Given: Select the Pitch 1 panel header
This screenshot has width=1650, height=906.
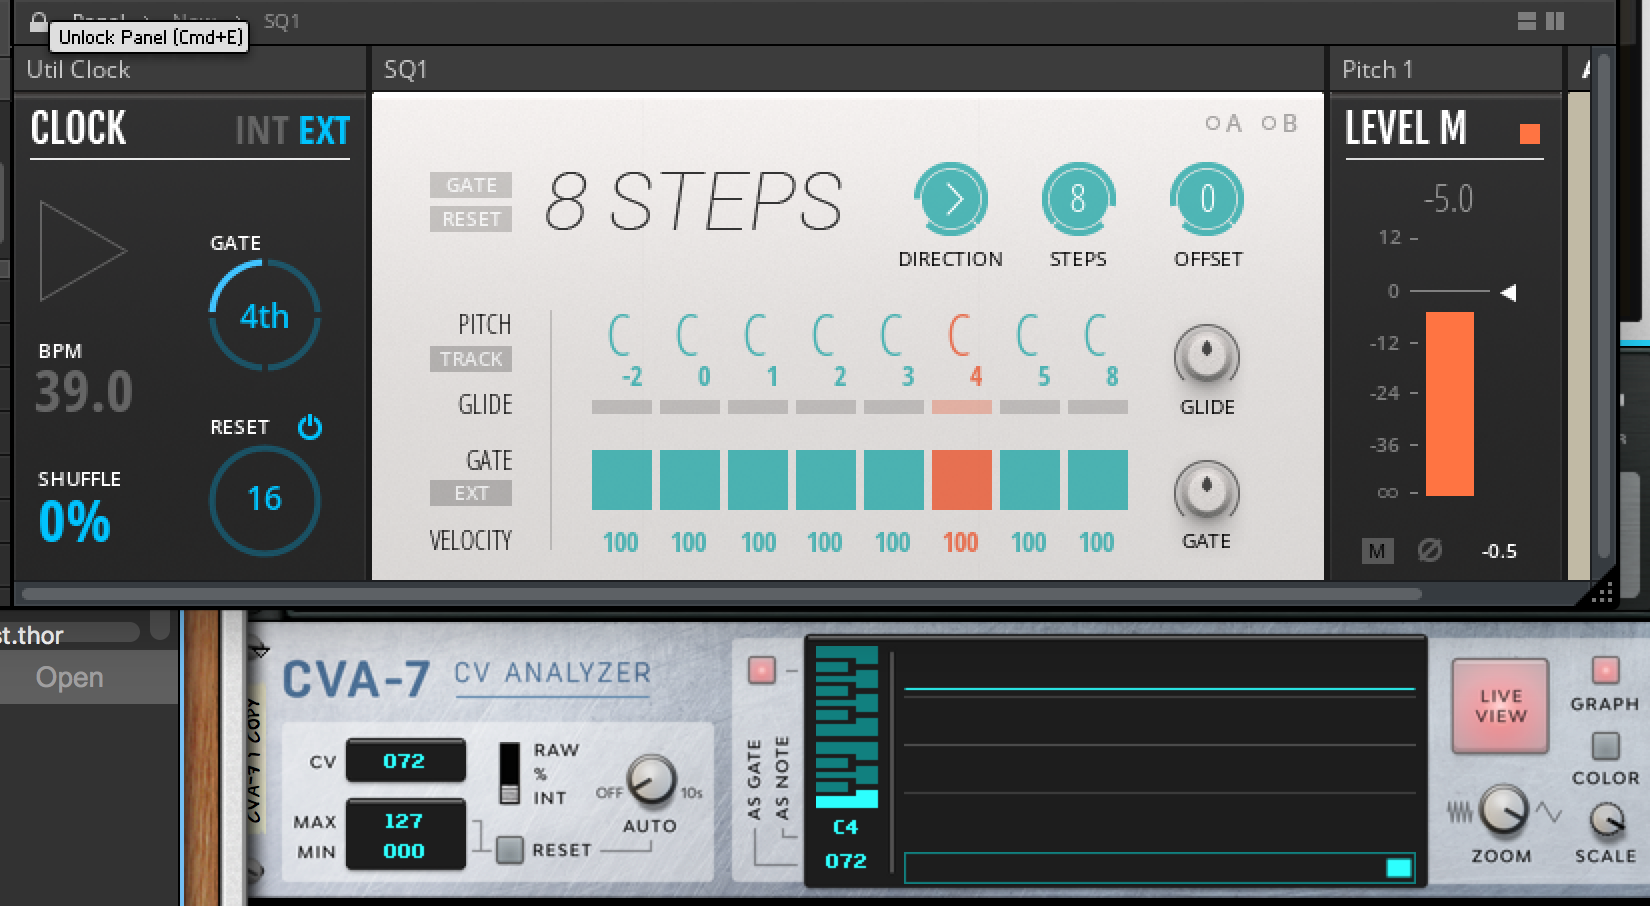Looking at the screenshot, I should click(1446, 69).
